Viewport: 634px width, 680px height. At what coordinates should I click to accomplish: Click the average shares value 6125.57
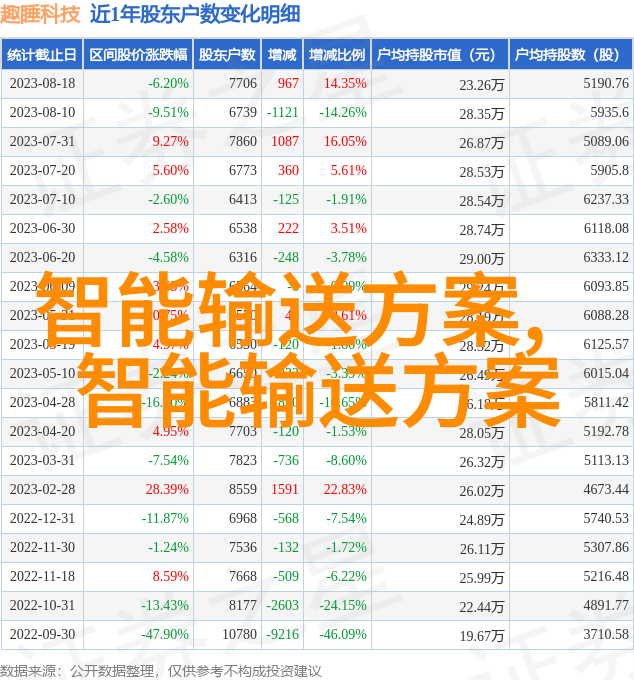click(x=606, y=344)
